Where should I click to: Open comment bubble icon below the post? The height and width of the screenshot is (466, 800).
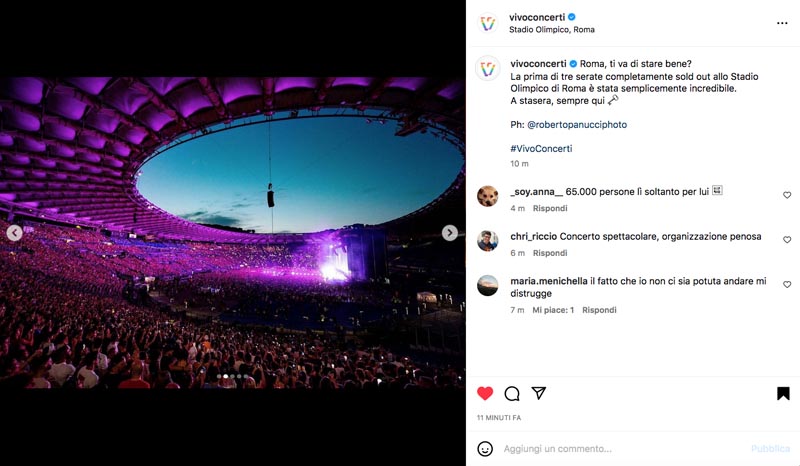(512, 394)
